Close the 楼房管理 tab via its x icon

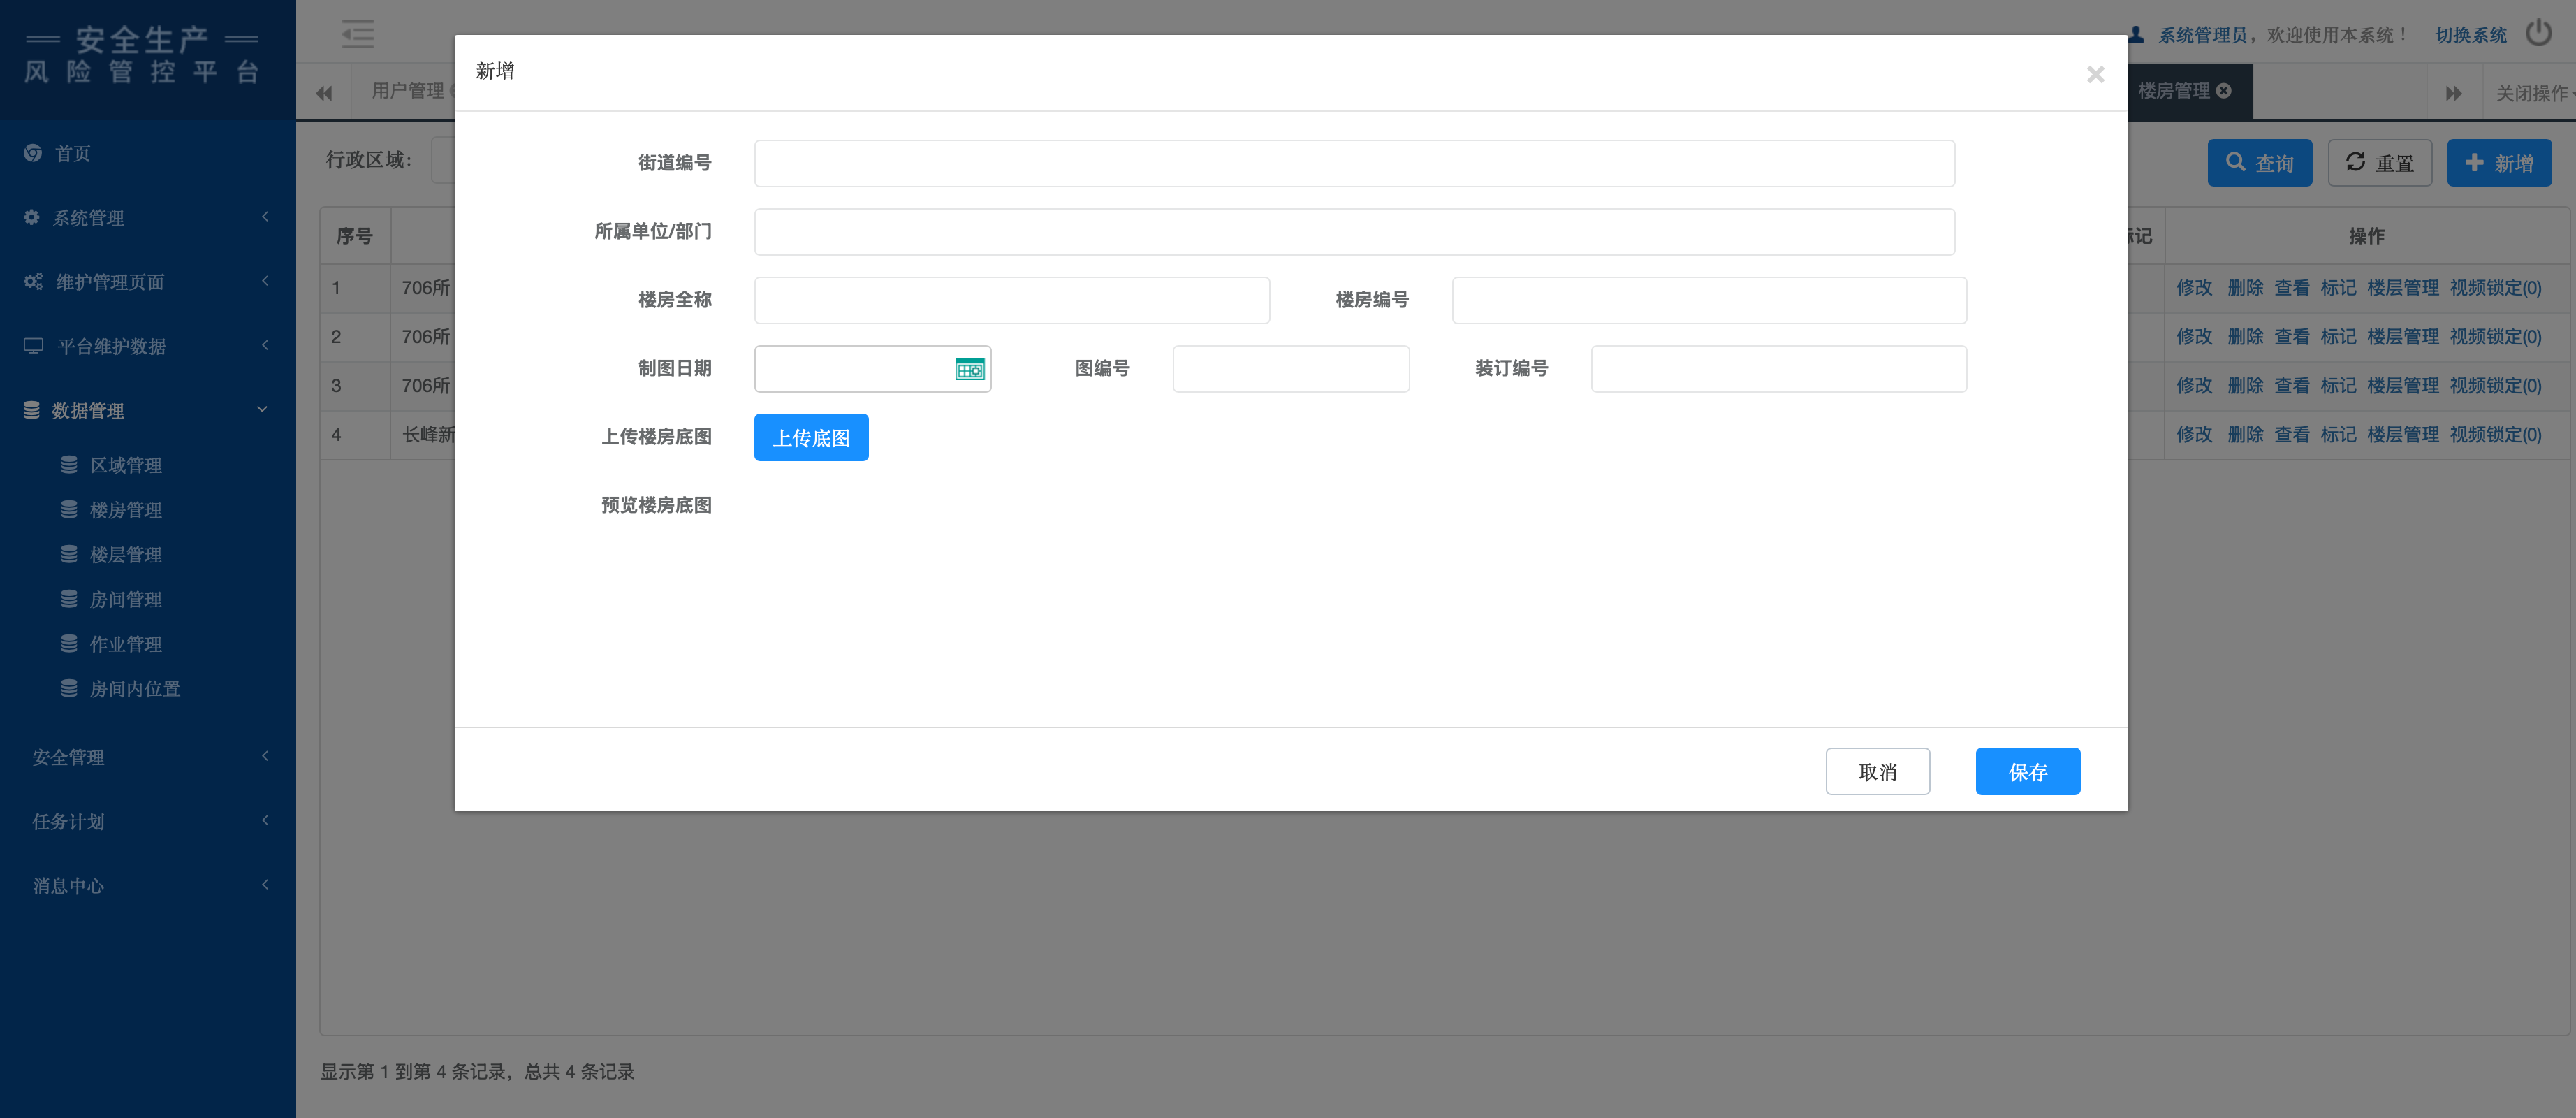click(2224, 91)
